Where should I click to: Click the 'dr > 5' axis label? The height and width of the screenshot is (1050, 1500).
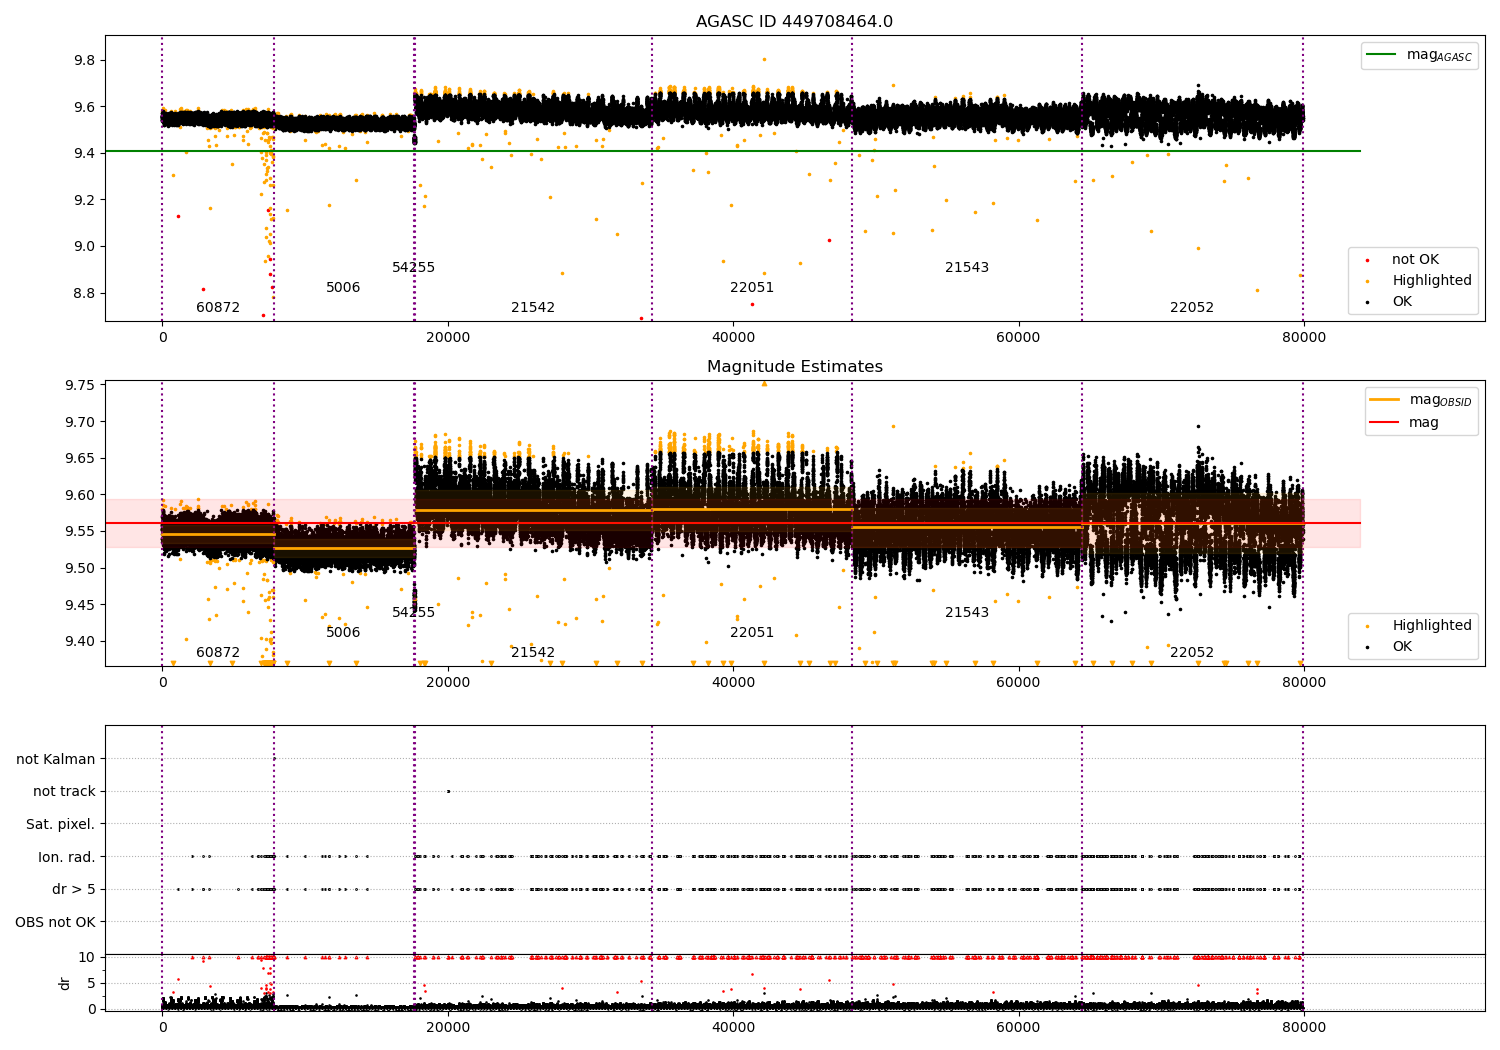click(x=74, y=889)
